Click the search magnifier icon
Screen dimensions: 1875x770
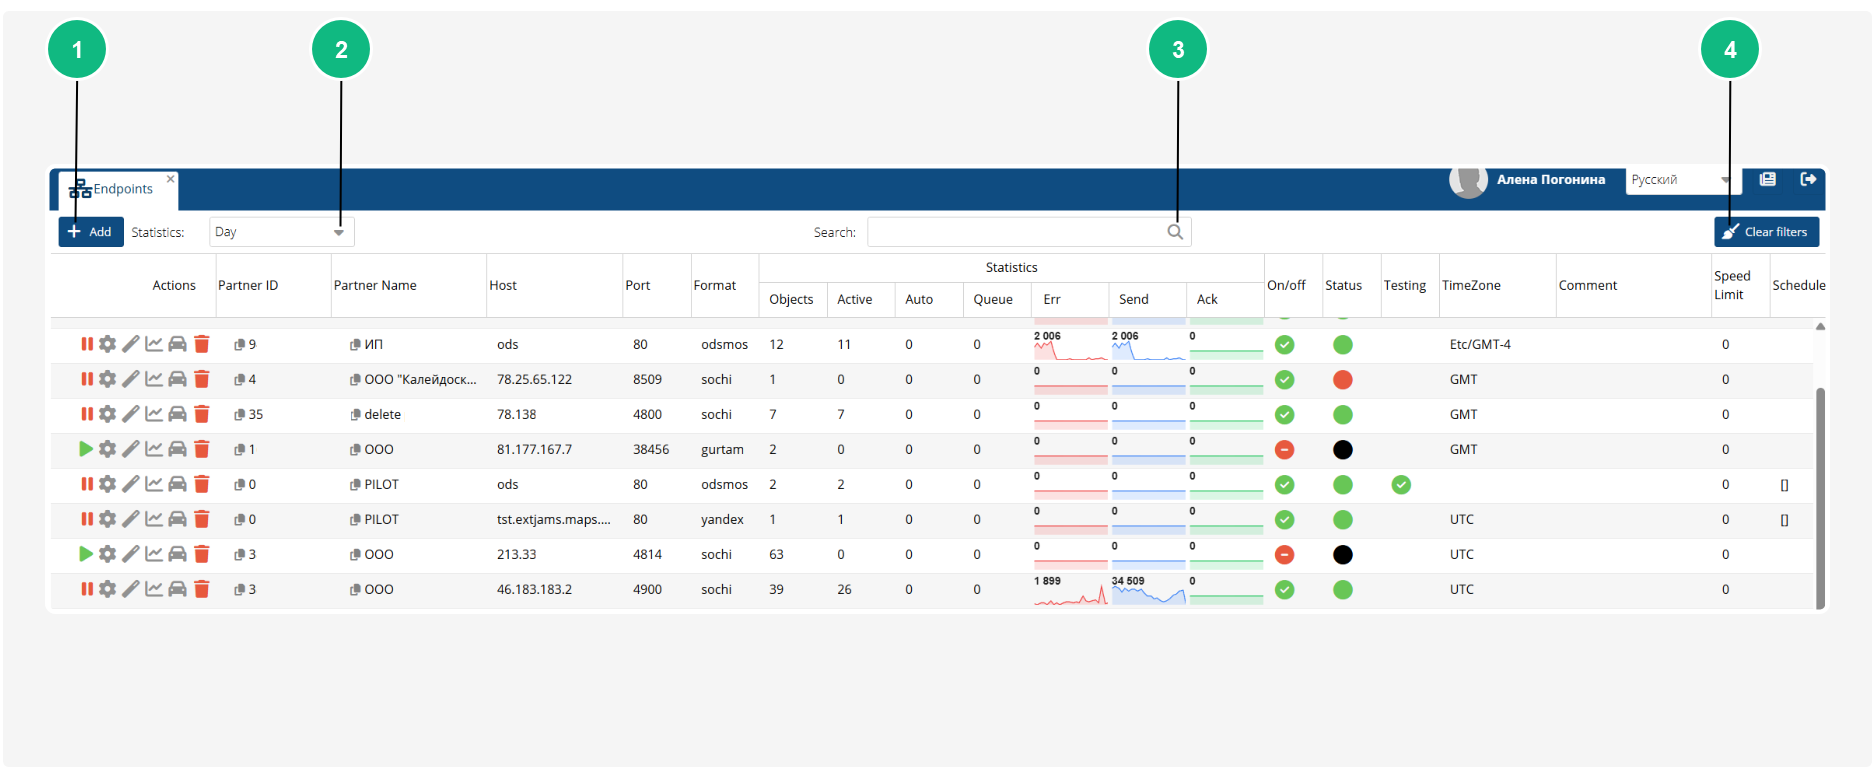(x=1175, y=232)
